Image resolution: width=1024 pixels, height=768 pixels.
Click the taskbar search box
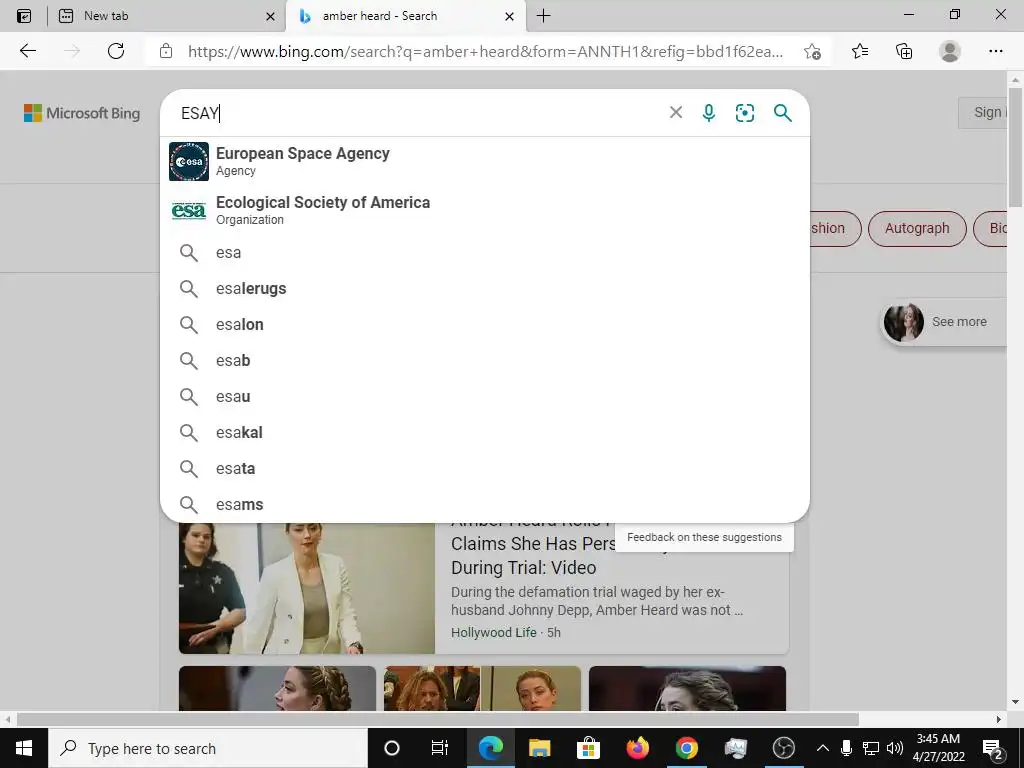click(208, 748)
